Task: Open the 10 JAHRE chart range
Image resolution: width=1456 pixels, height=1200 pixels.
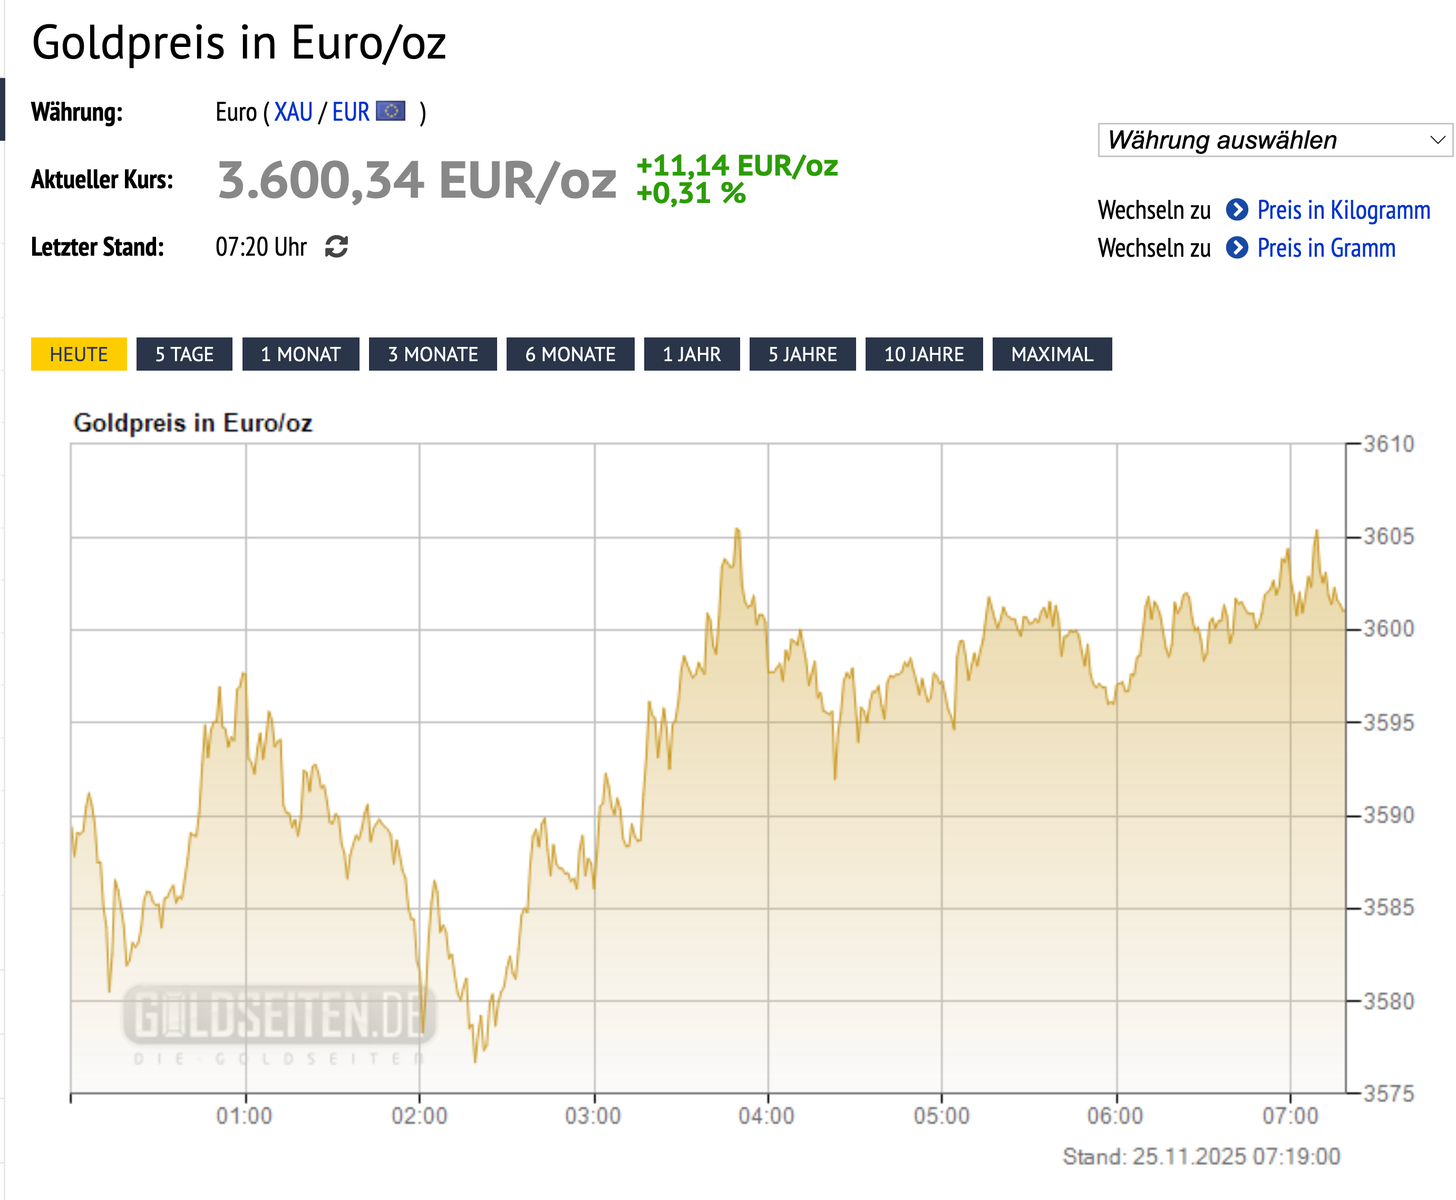Action: coord(924,354)
